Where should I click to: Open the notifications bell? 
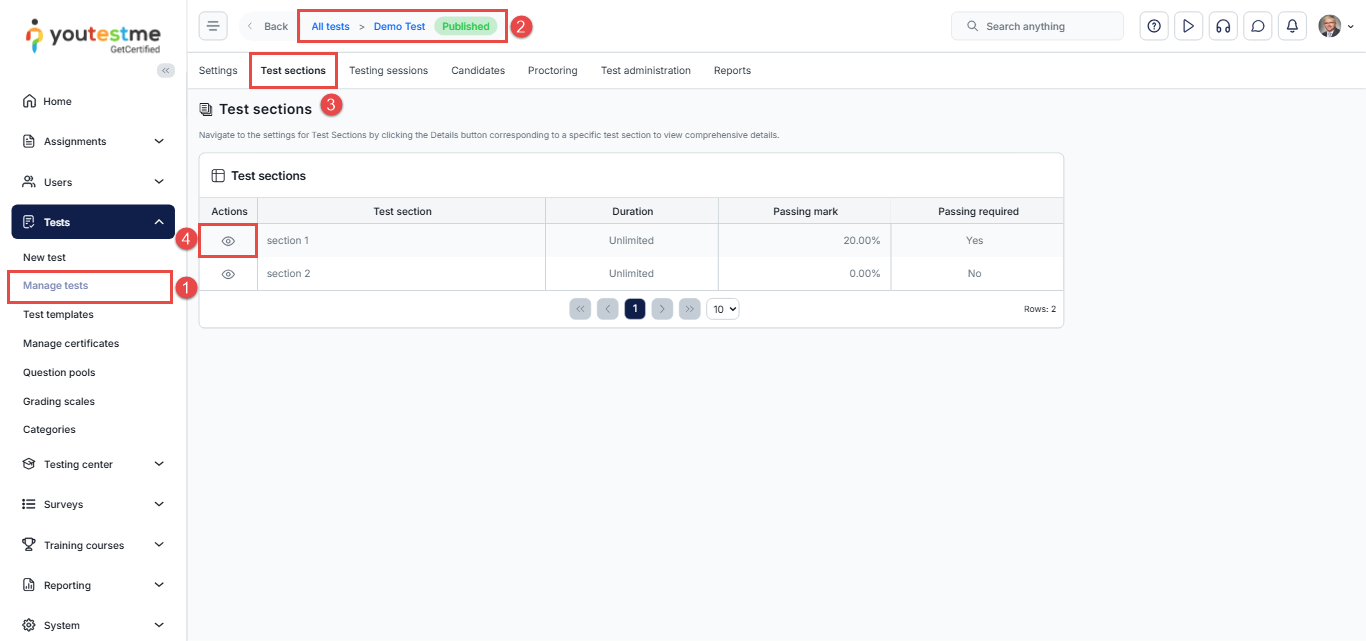(x=1292, y=26)
